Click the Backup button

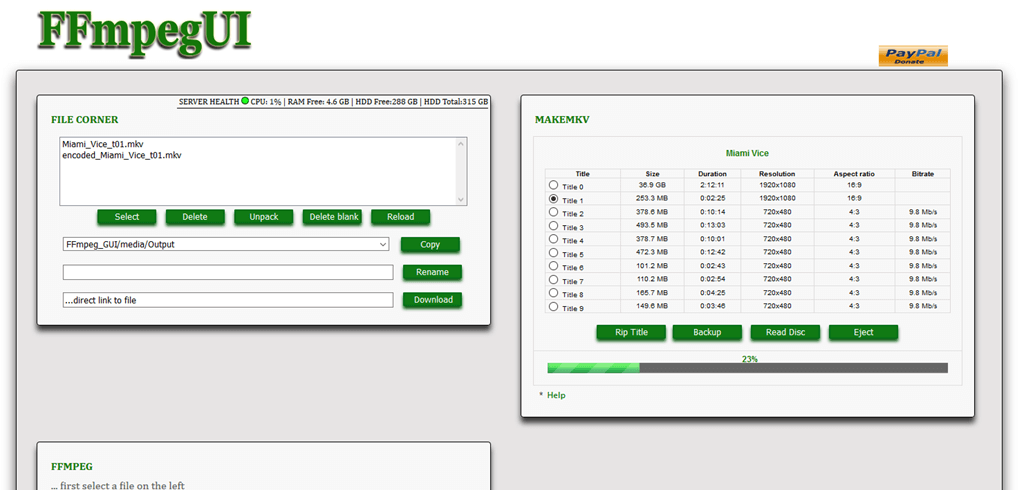(x=707, y=333)
